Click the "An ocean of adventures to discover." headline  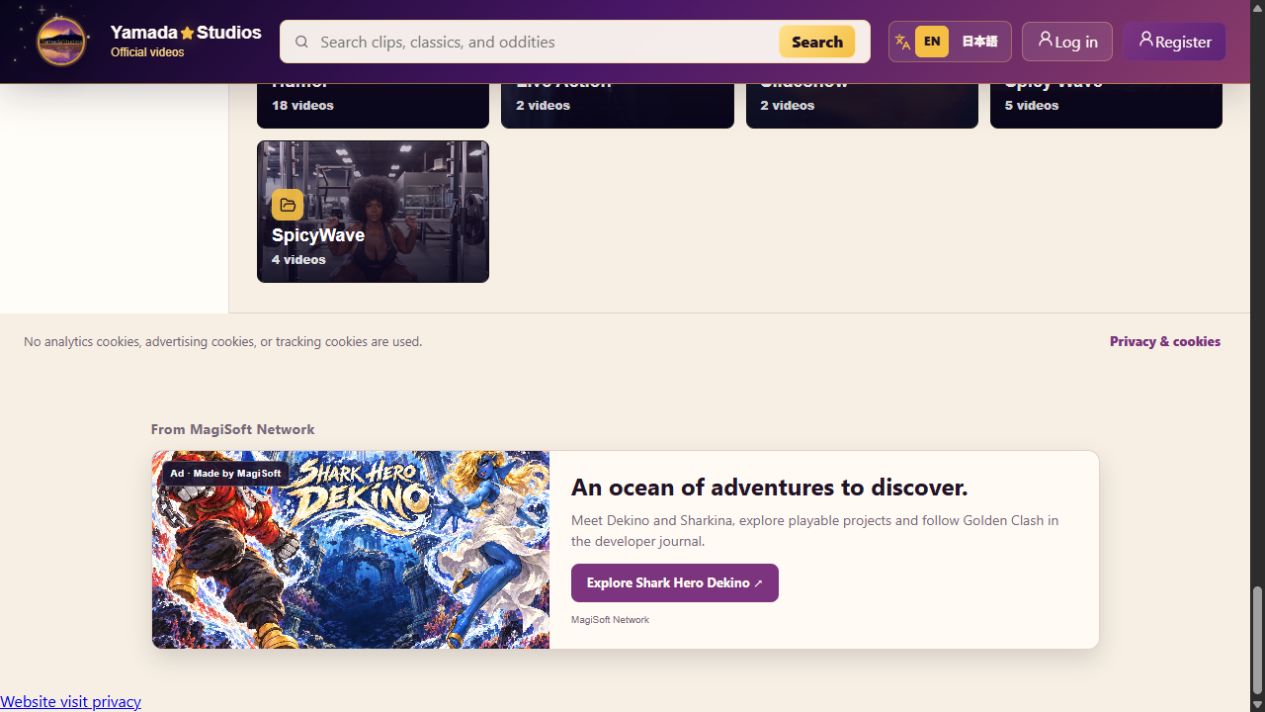pyautogui.click(x=770, y=487)
